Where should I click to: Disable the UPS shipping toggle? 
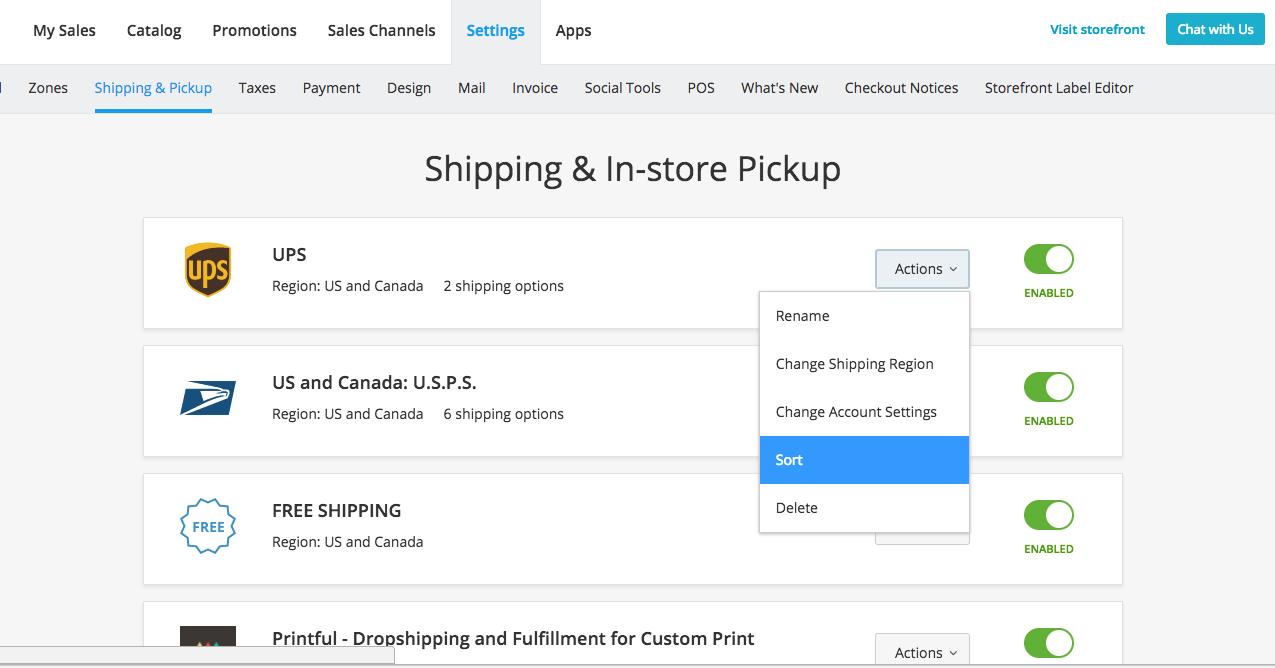coord(1048,259)
